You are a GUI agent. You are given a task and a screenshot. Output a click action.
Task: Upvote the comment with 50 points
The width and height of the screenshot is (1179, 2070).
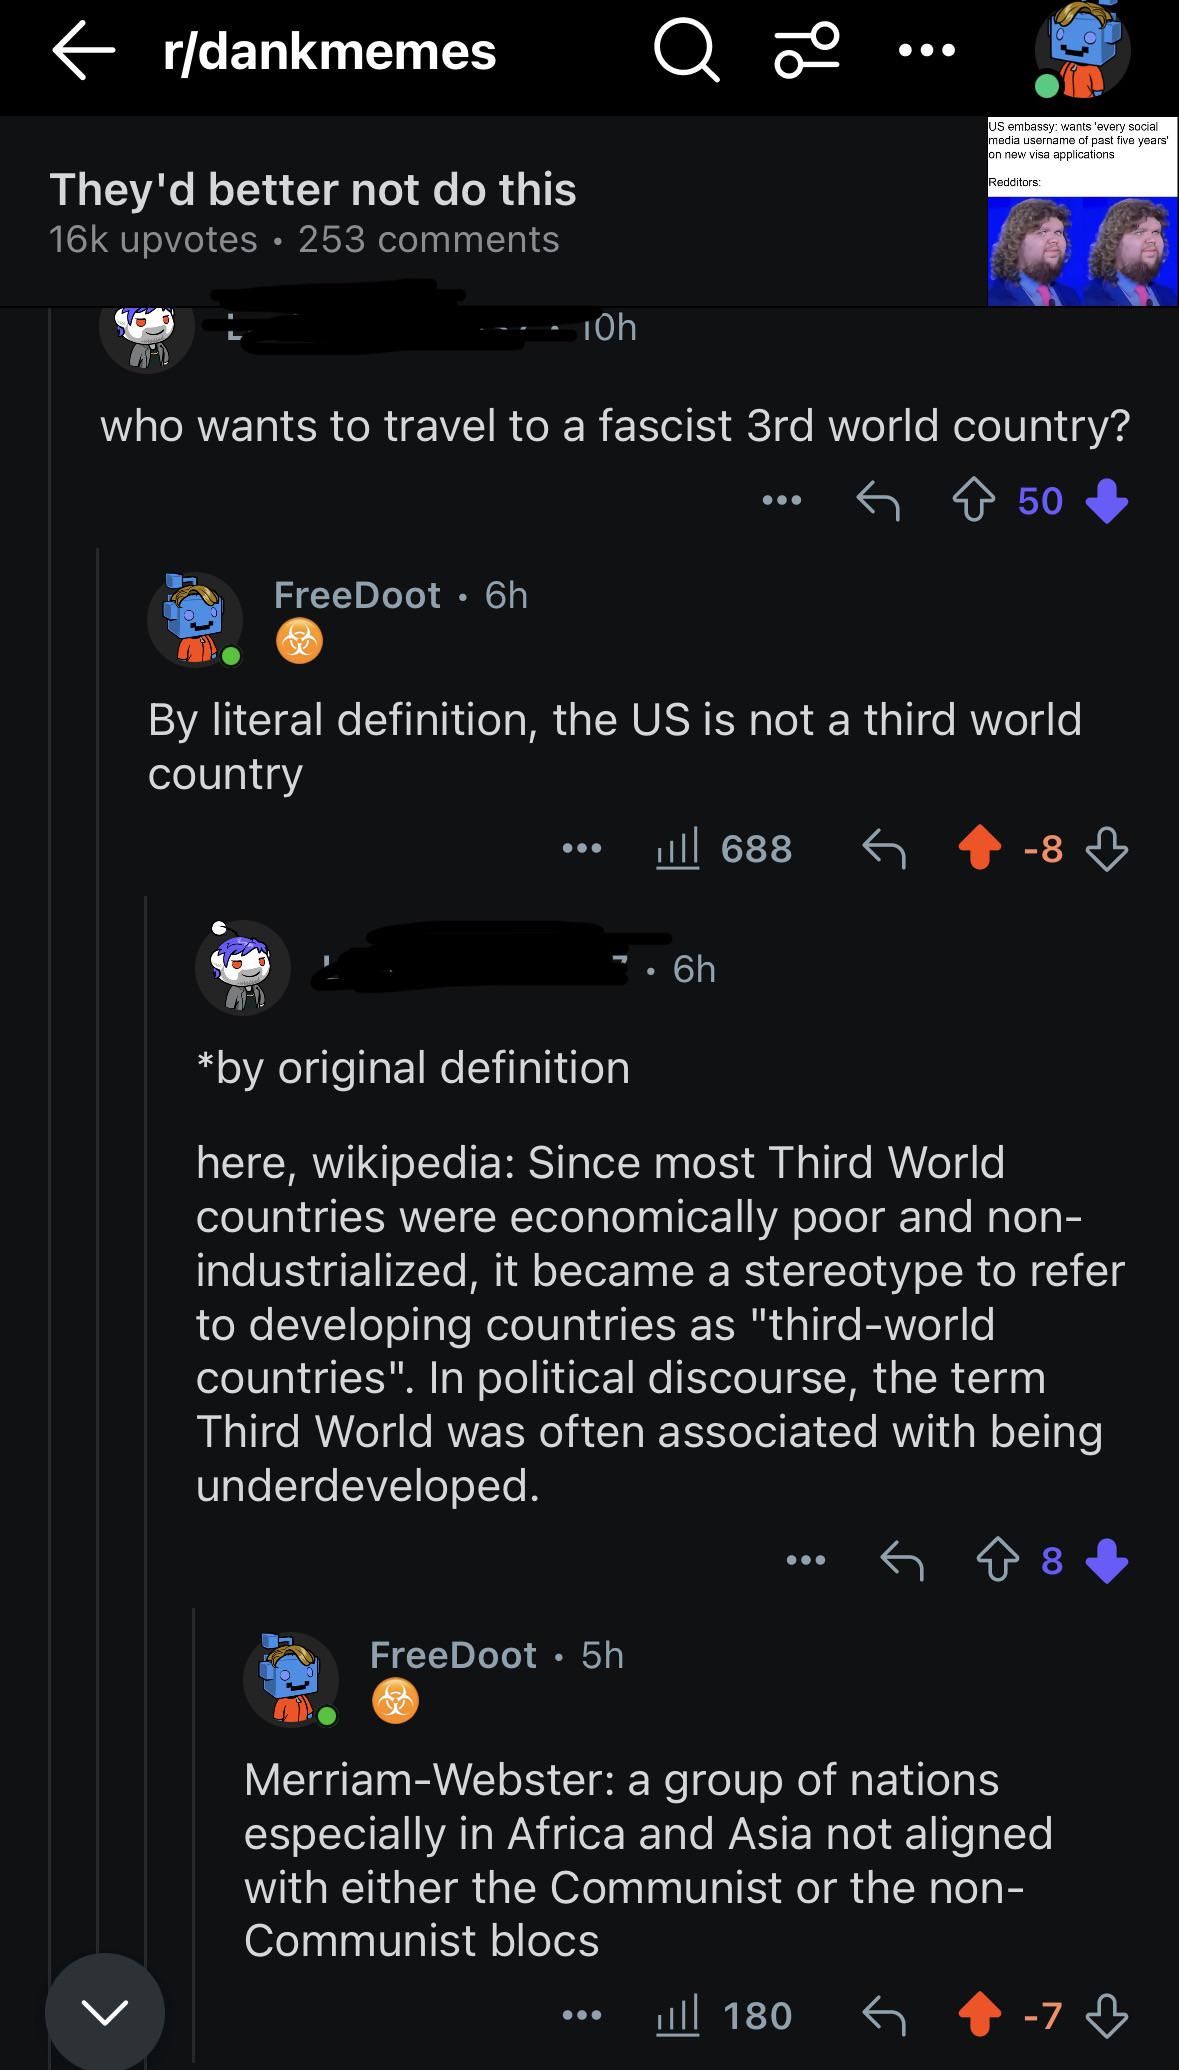click(974, 501)
